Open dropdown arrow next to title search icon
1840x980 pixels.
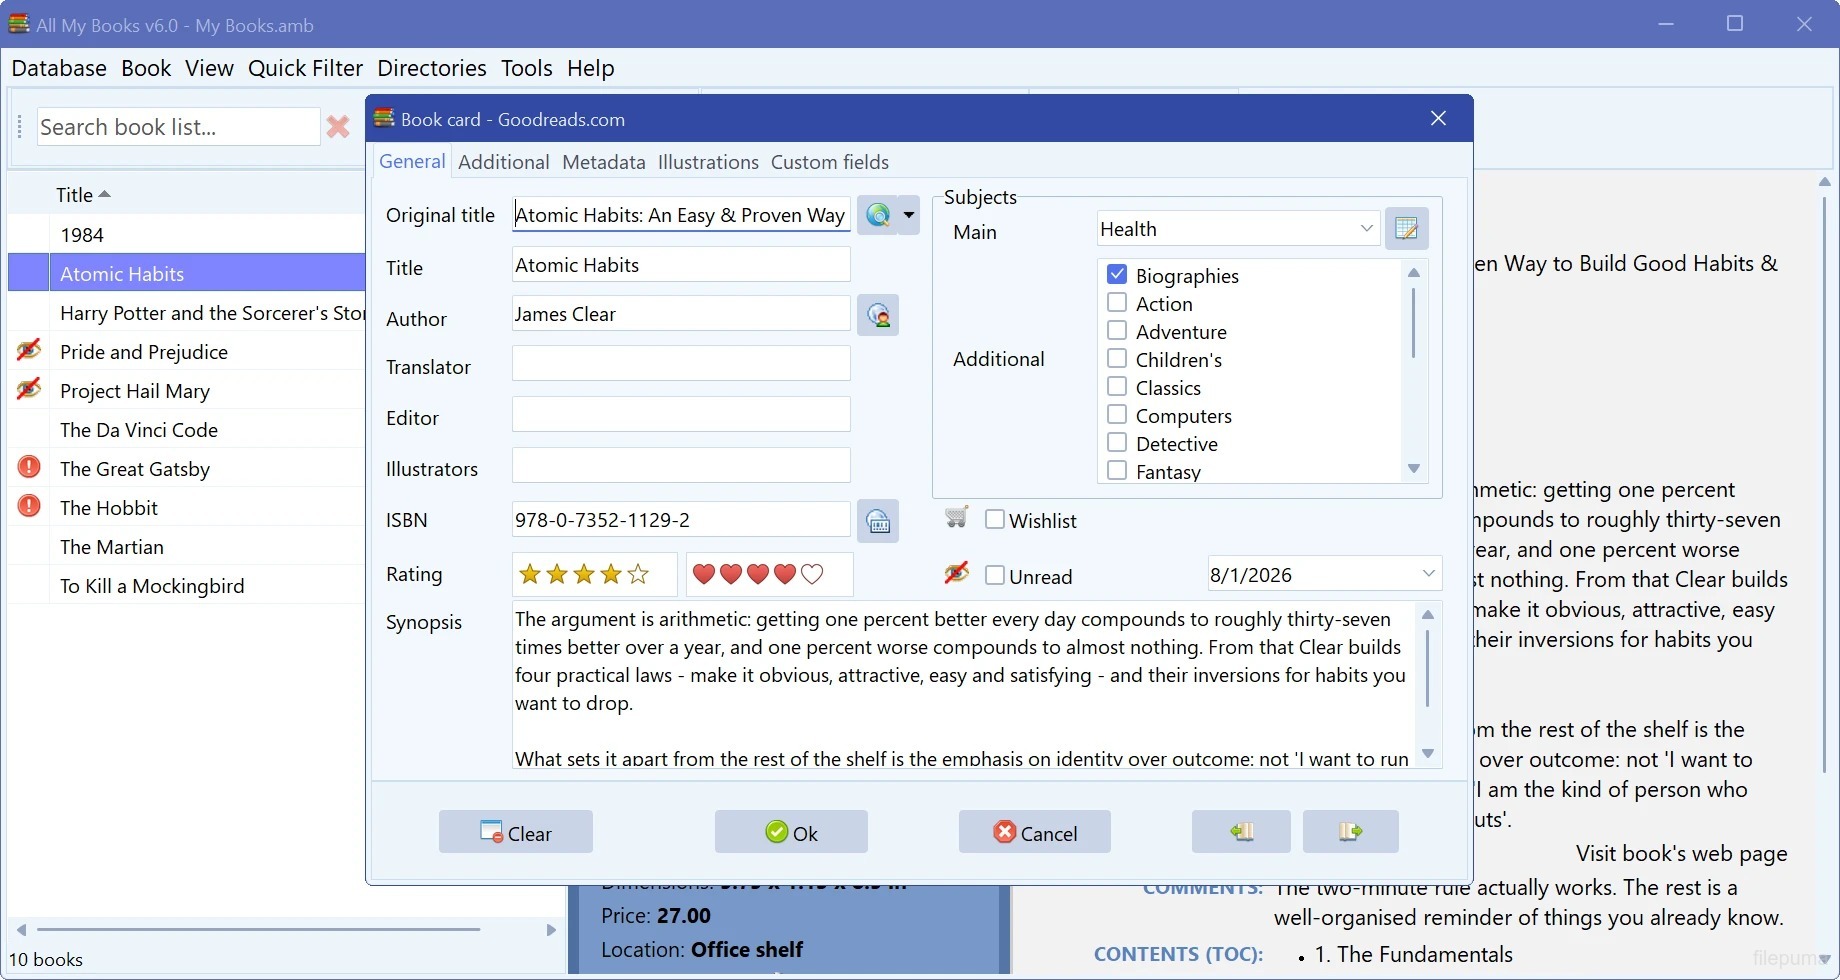pos(909,215)
